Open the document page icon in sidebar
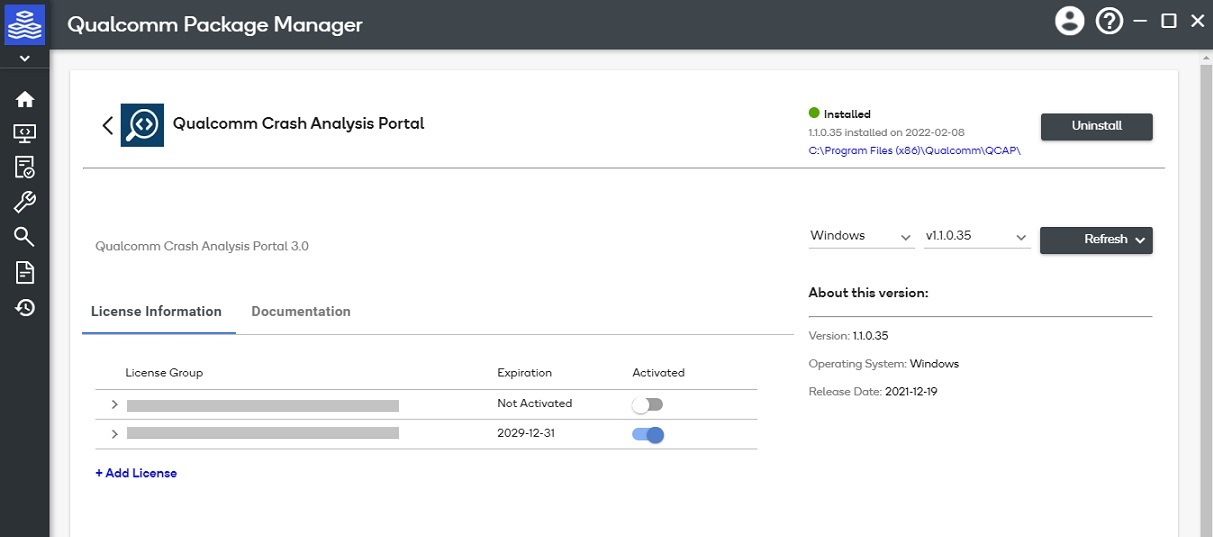 point(24,272)
